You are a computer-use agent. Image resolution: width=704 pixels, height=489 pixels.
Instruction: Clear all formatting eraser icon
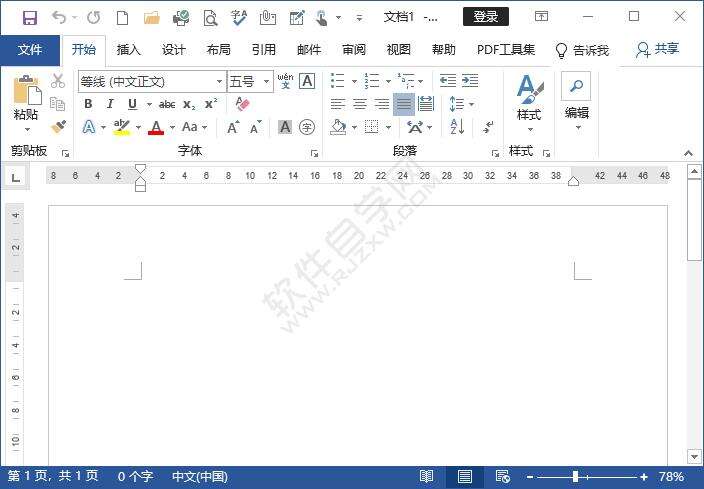(x=242, y=104)
